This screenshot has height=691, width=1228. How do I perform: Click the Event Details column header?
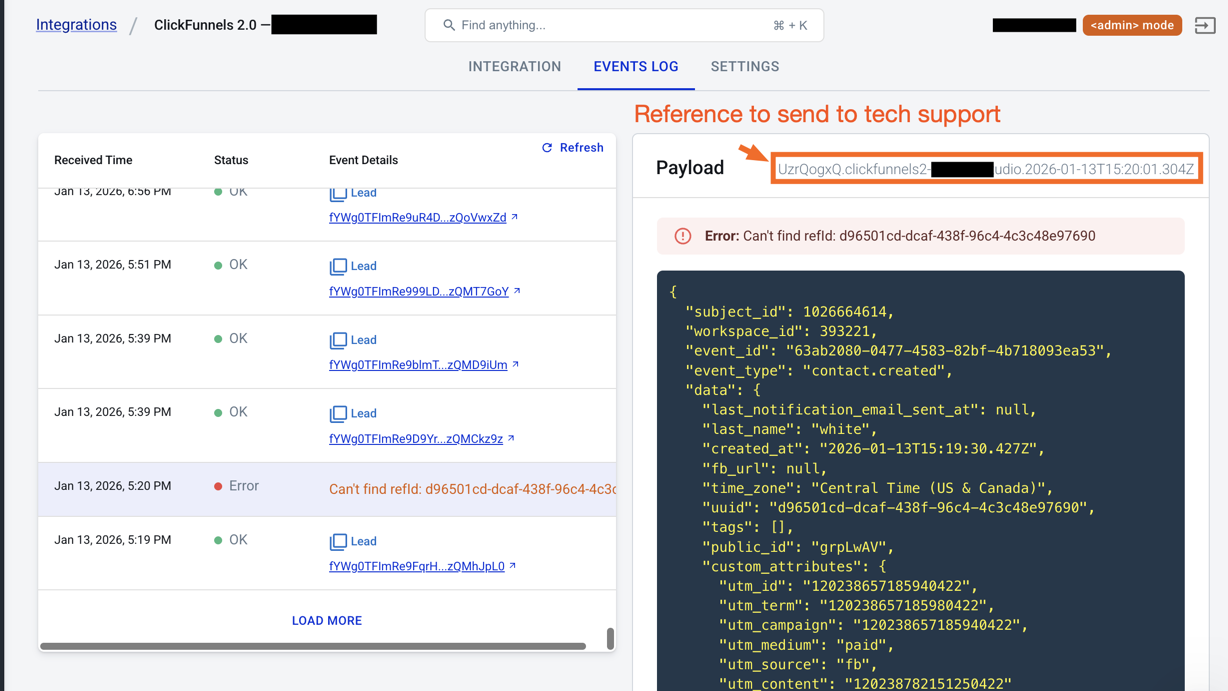[x=363, y=160]
